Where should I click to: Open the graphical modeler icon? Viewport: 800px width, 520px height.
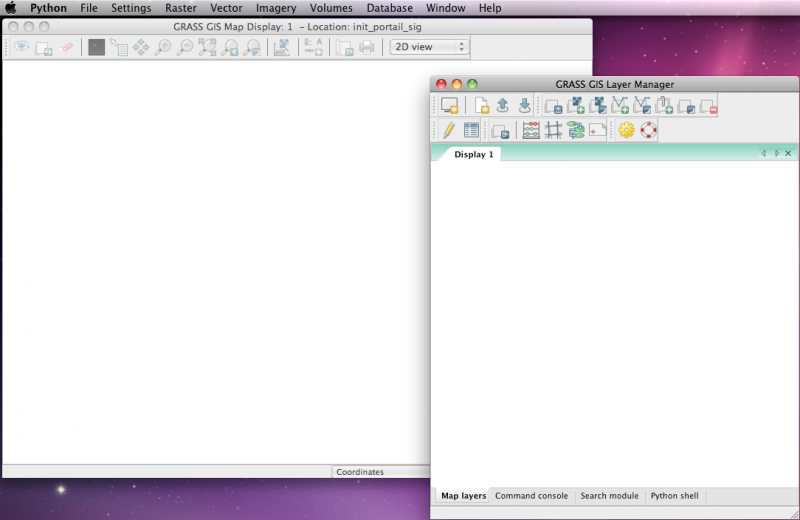click(576, 130)
